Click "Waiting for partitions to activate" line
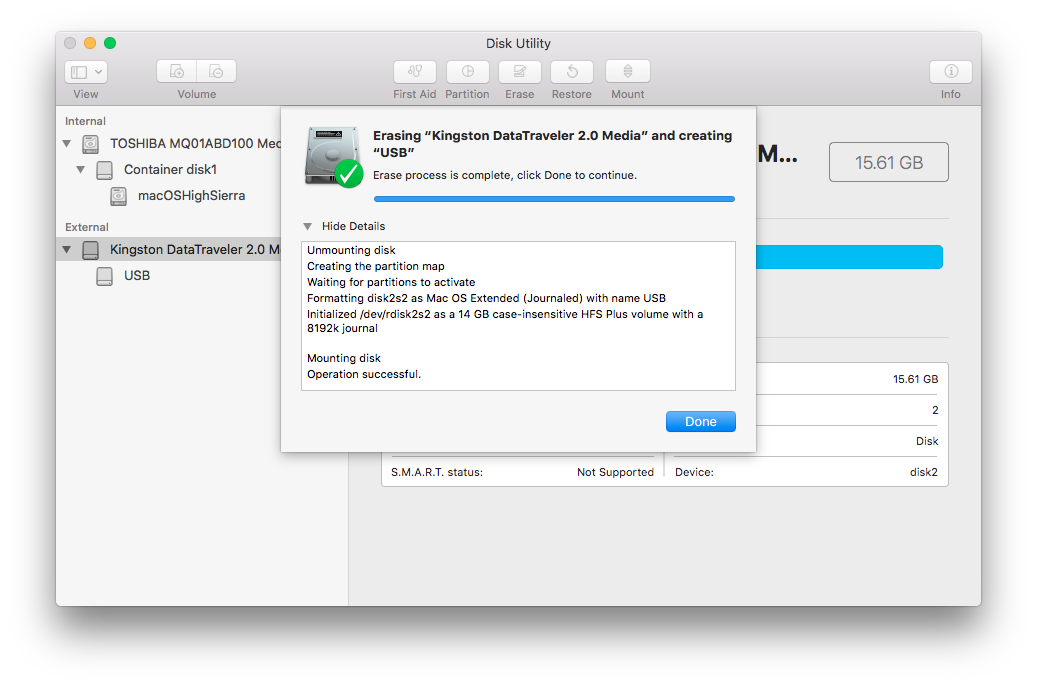Screen dimensions: 1037x686 391,282
